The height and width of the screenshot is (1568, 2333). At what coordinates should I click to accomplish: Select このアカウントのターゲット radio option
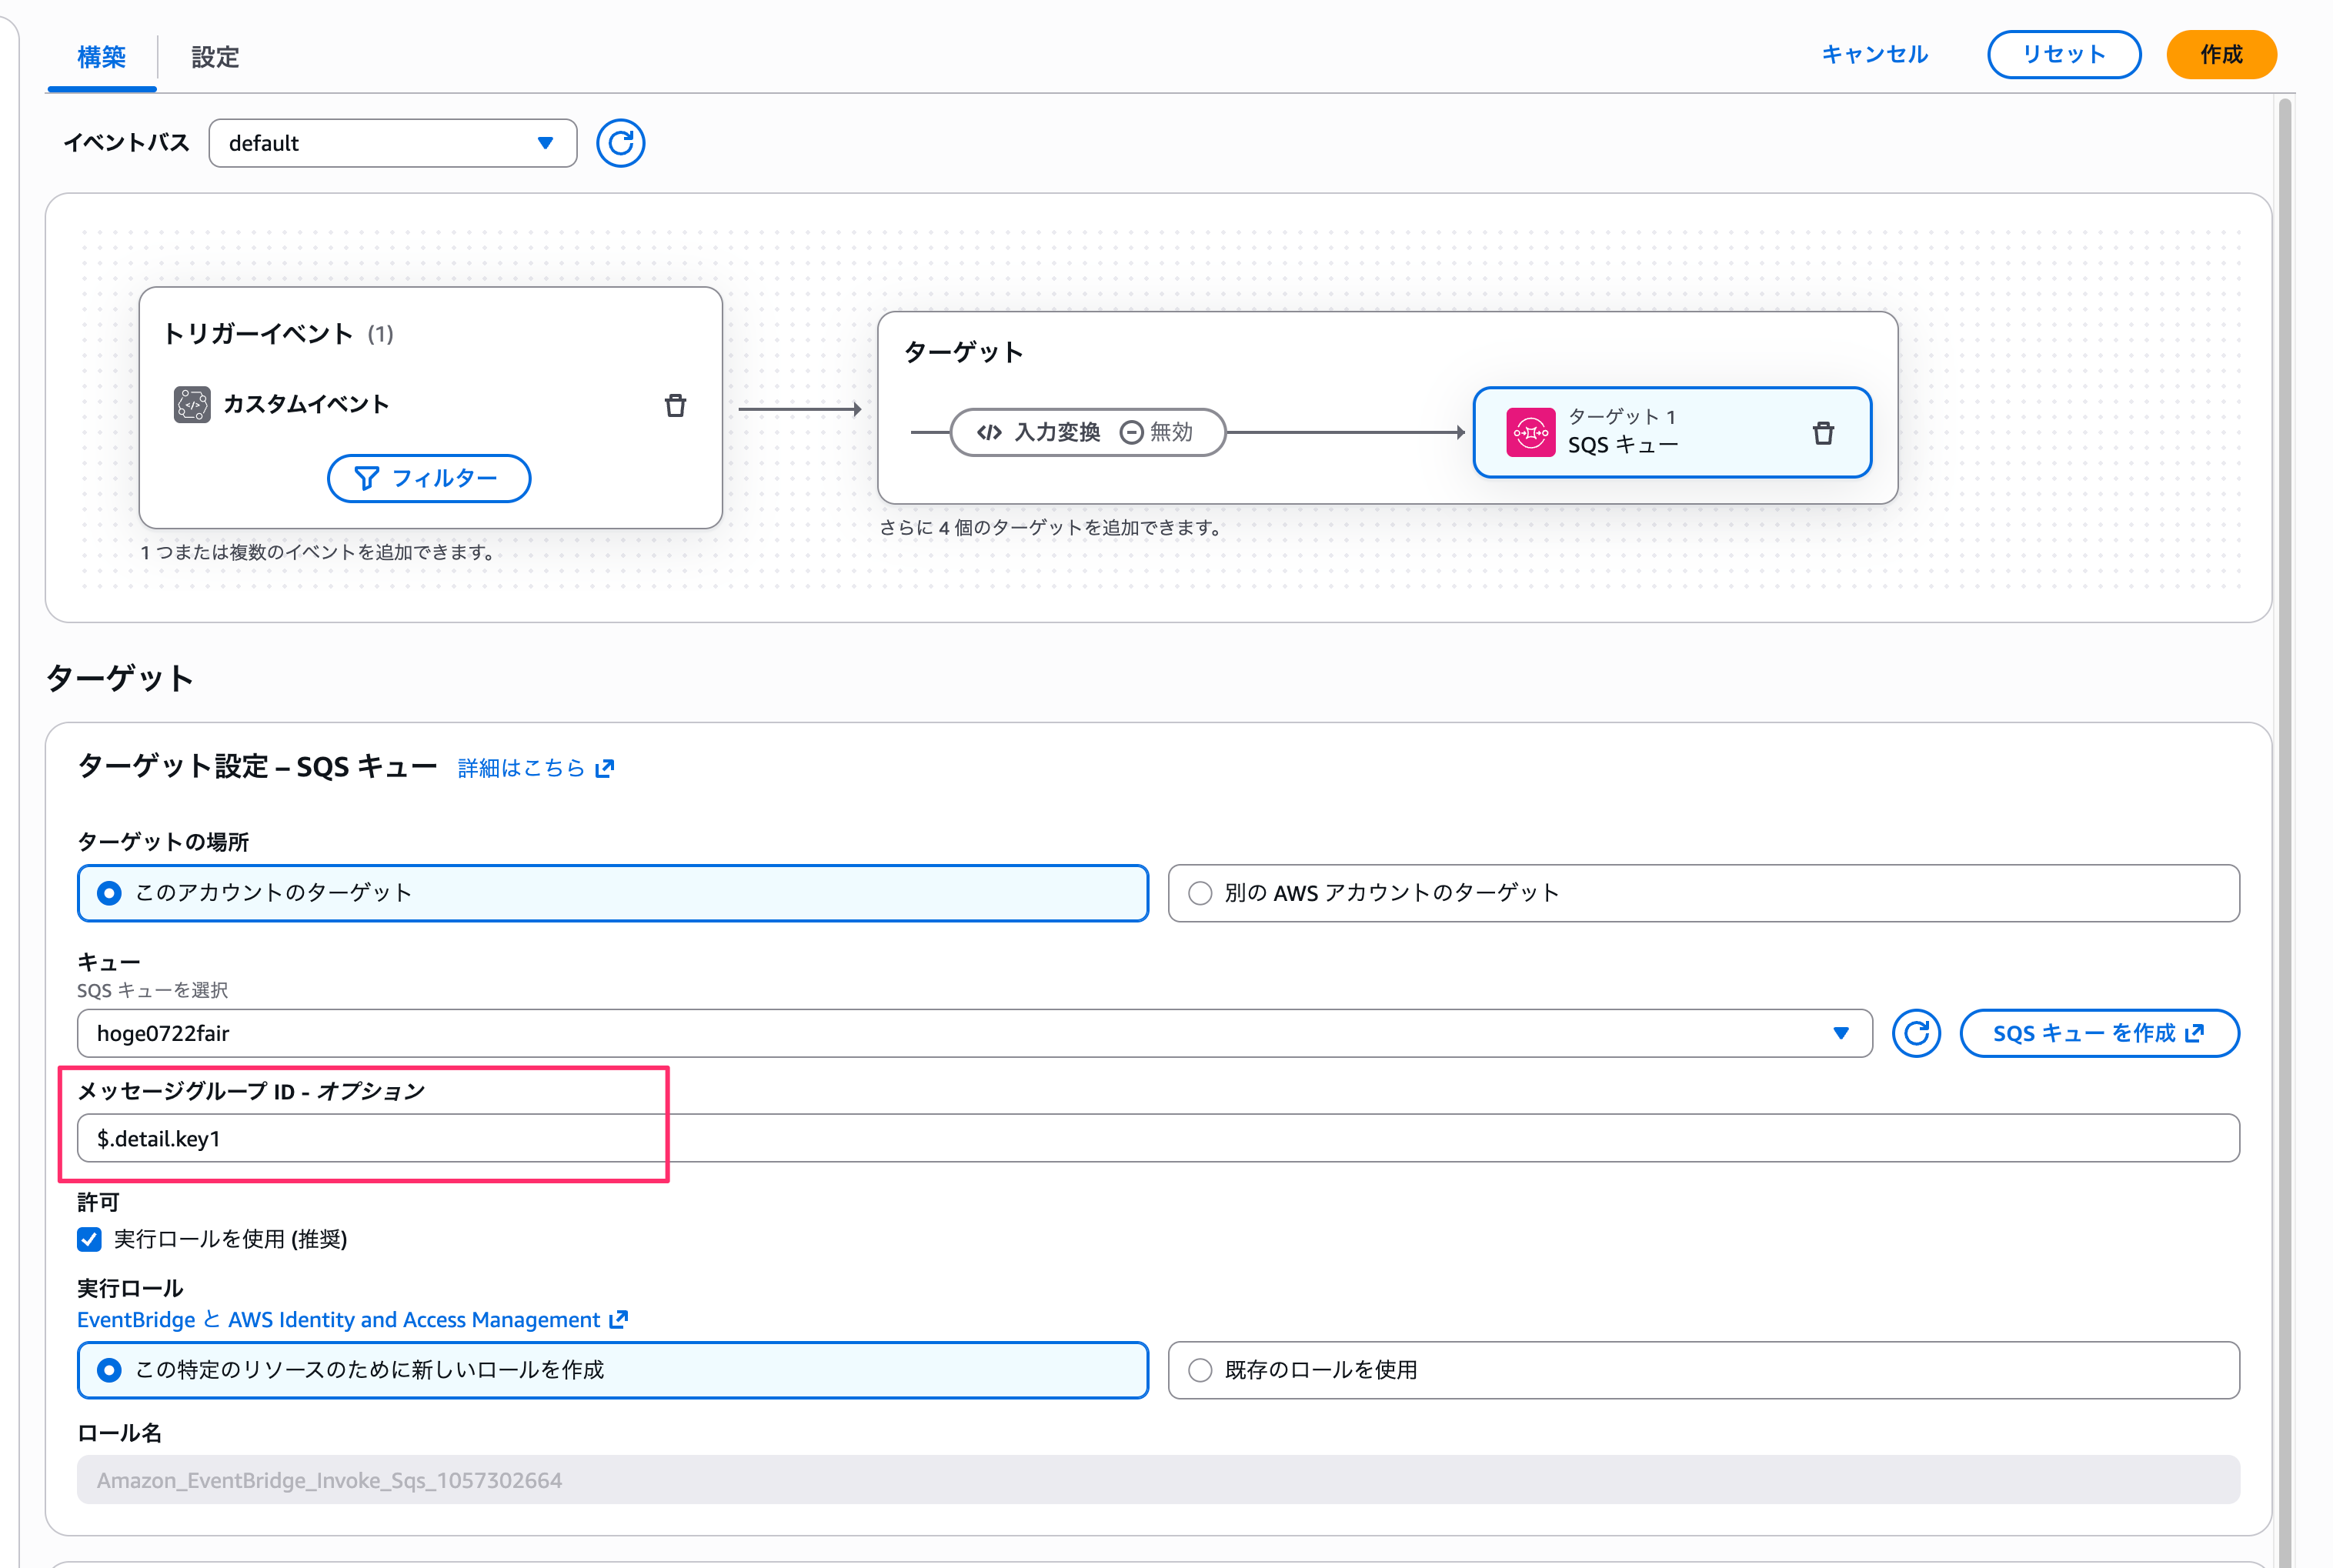coord(110,893)
